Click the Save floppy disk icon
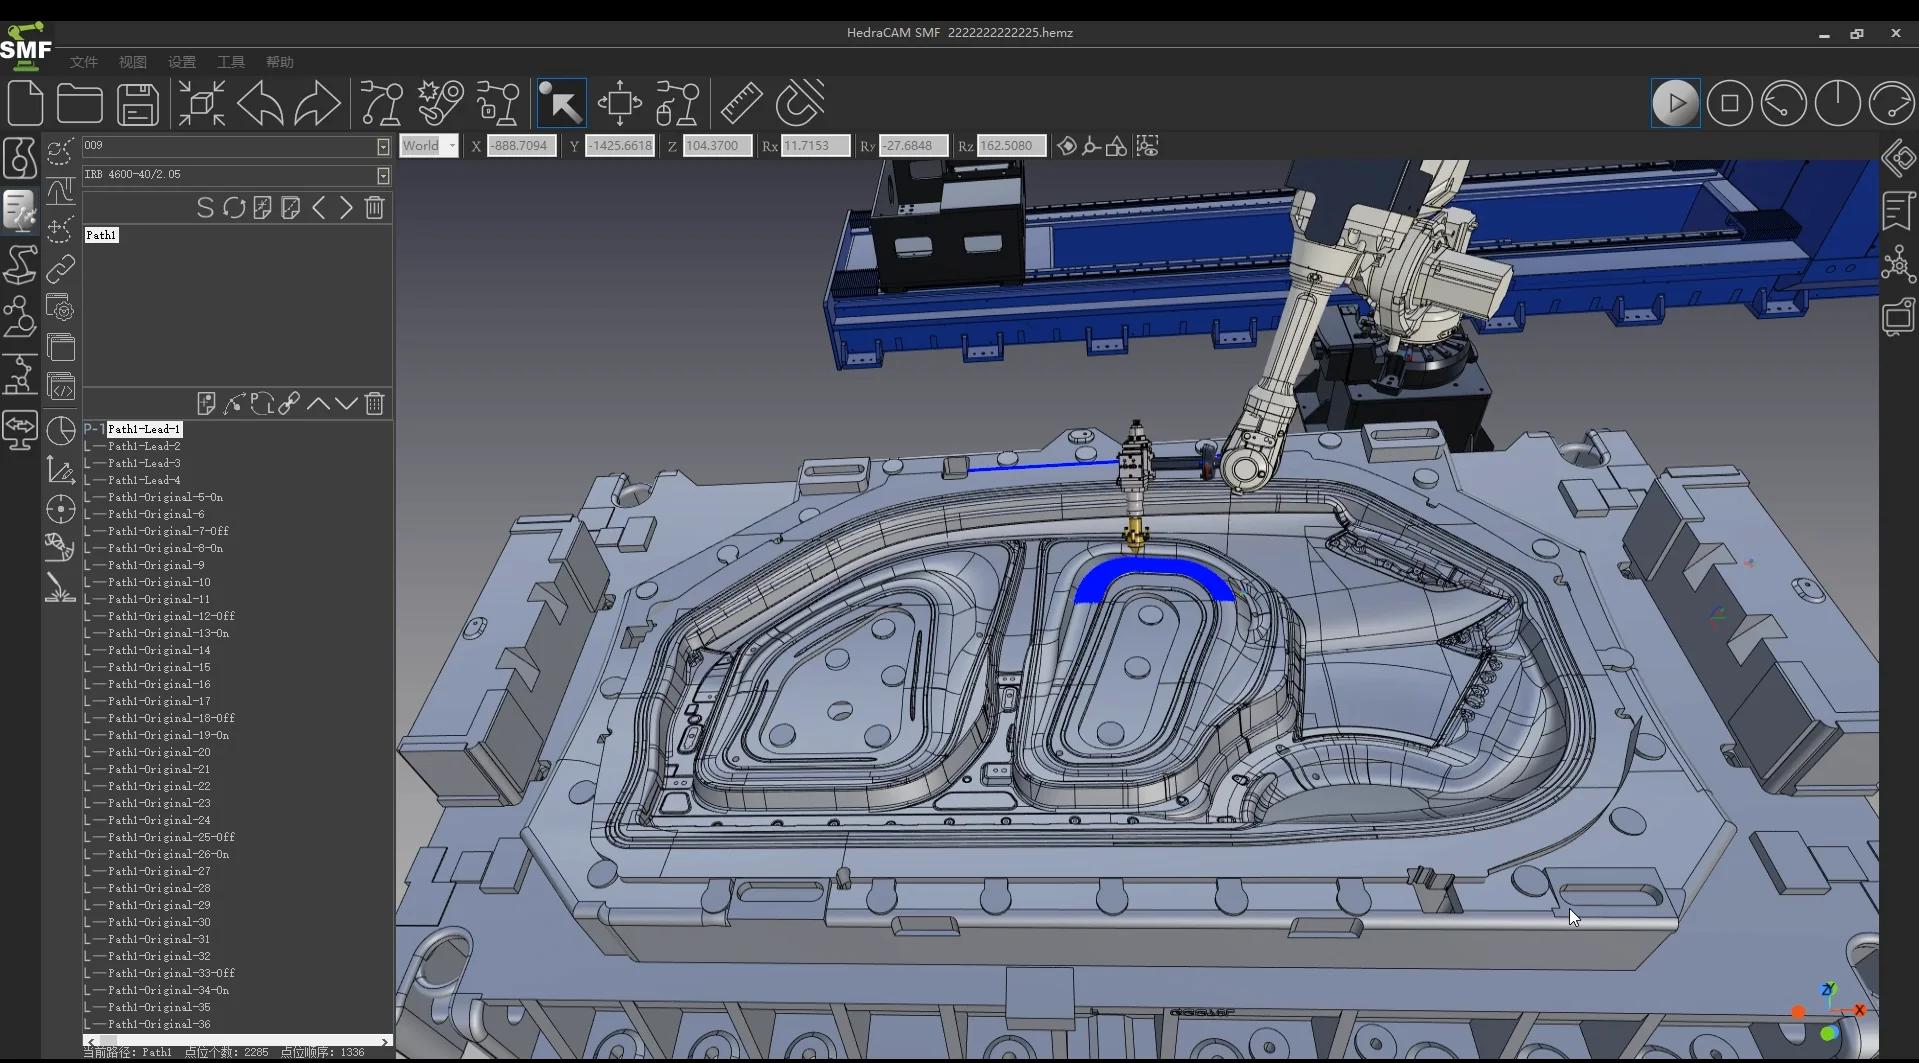 [x=138, y=103]
